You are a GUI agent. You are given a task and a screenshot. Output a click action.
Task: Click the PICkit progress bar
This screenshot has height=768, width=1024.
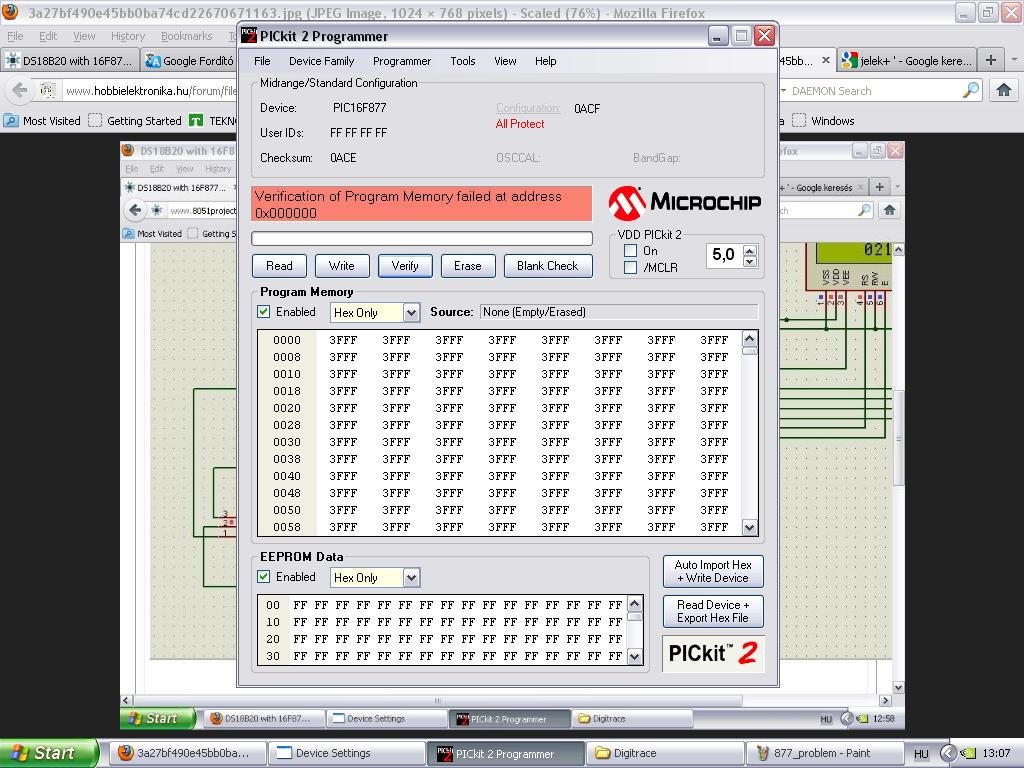[422, 238]
